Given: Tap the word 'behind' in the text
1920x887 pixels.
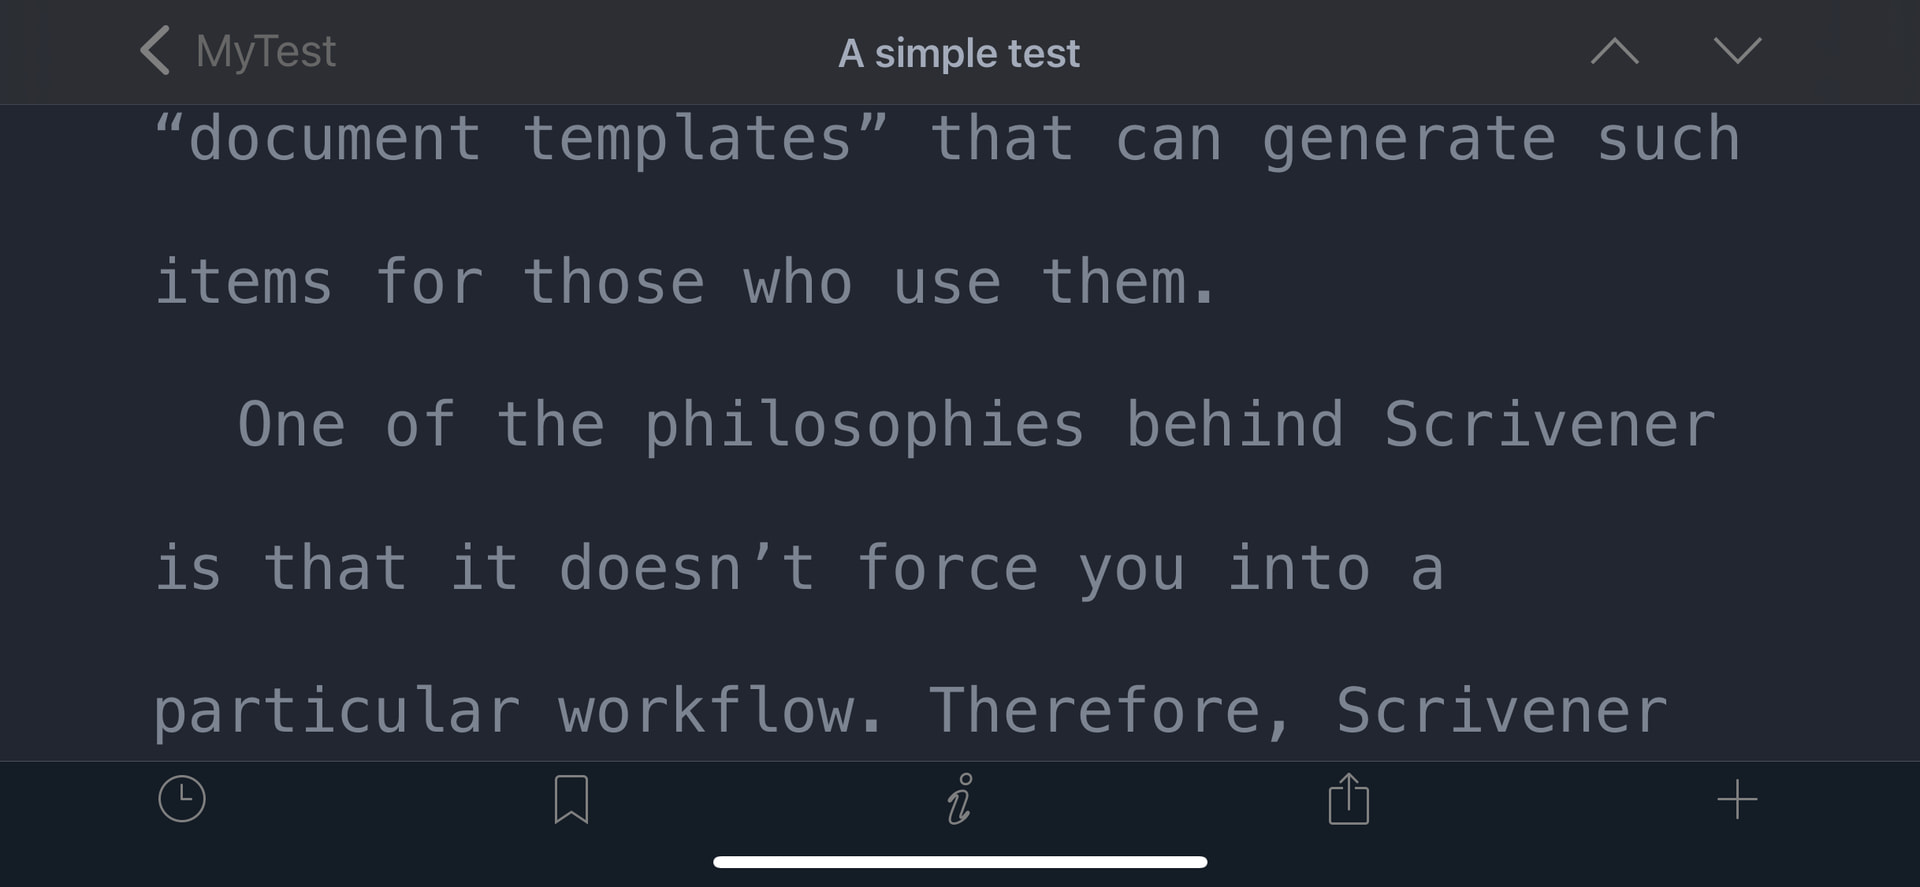Looking at the screenshot, I should pos(1235,424).
